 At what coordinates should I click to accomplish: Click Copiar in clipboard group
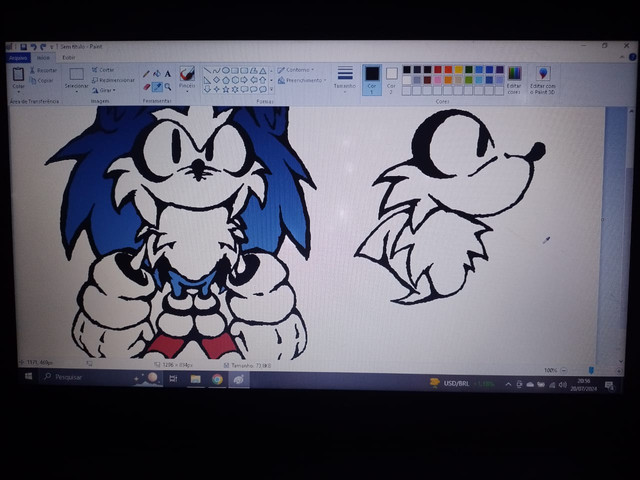42,80
